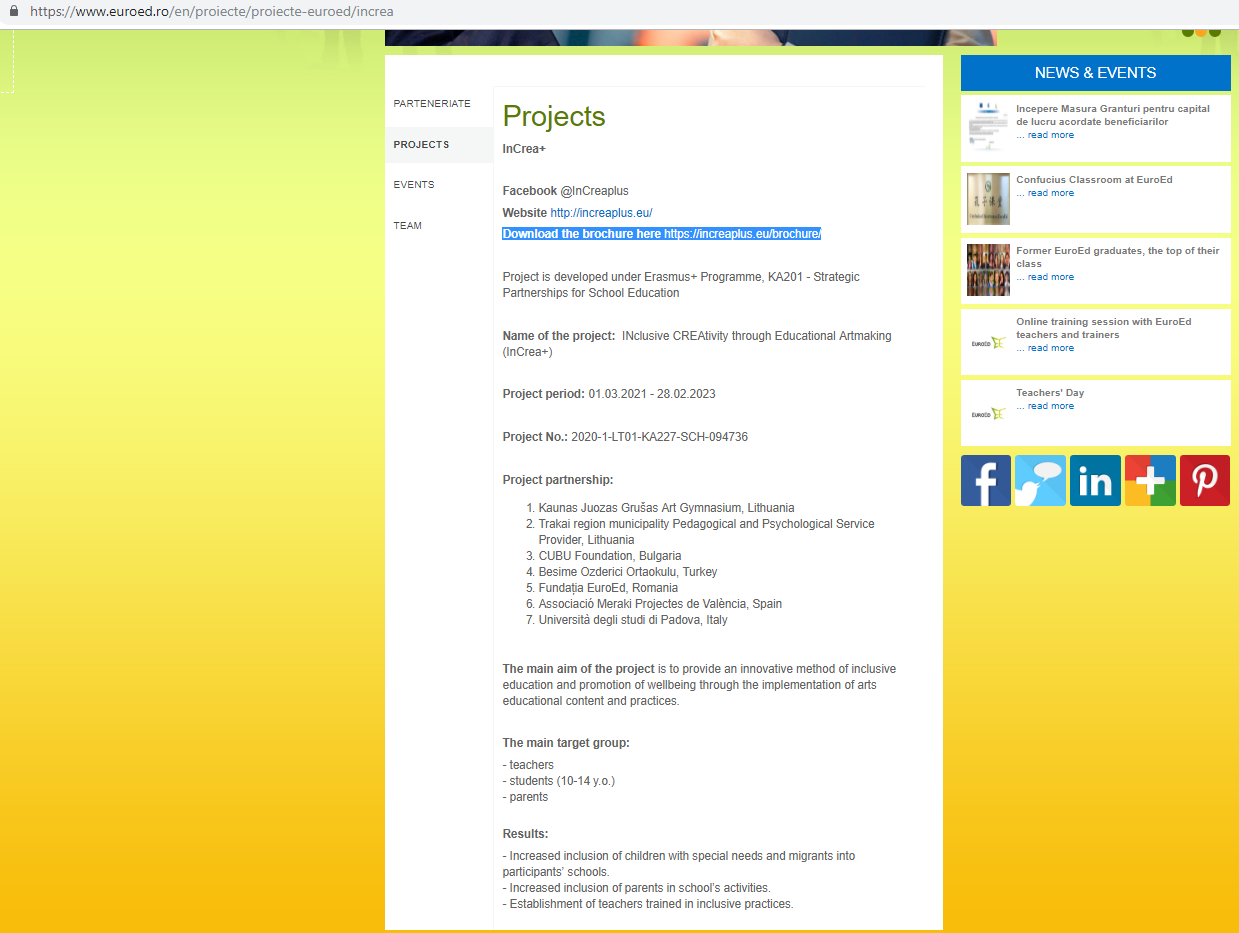Viewport: 1239px width, 933px height.
Task: Click 'Establishment of teachers trained' result line
Action: [648, 904]
